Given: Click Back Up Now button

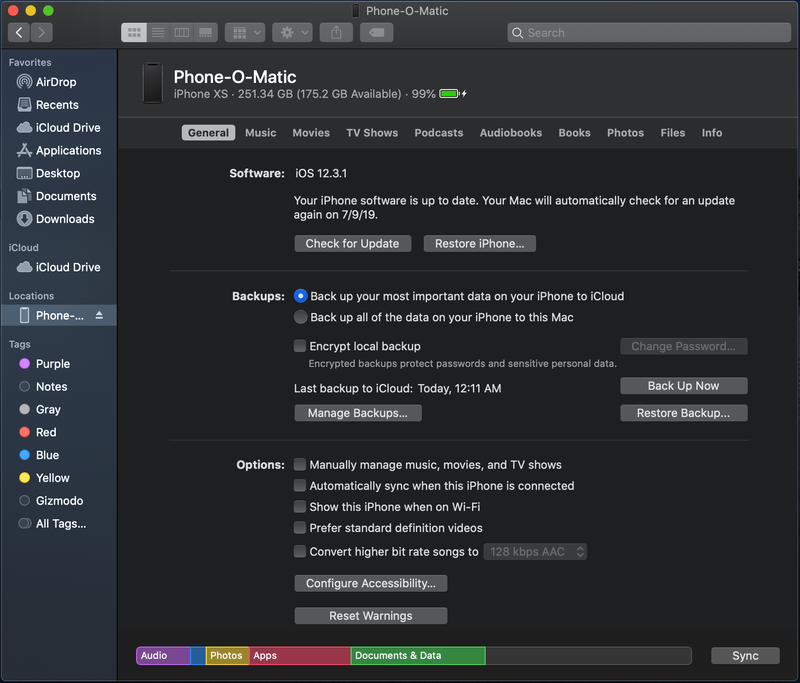Looking at the screenshot, I should [684, 386].
